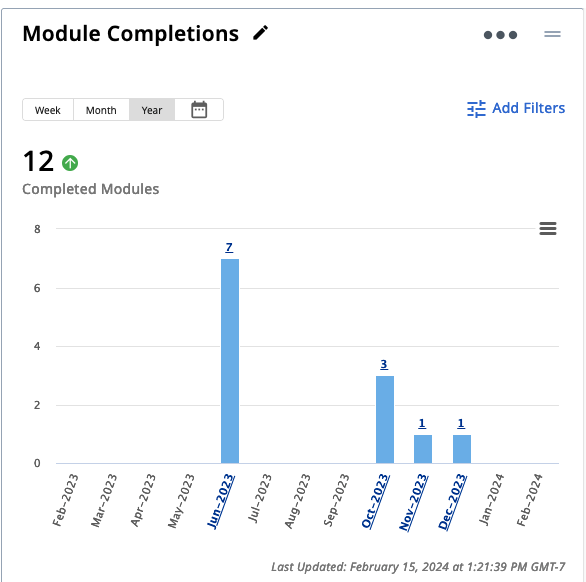Click the green upward trend arrow icon
This screenshot has width=586, height=582.
70,163
